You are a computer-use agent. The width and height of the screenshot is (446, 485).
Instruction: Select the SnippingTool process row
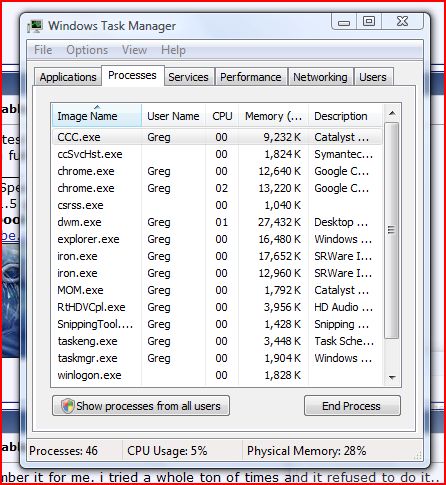click(217, 324)
